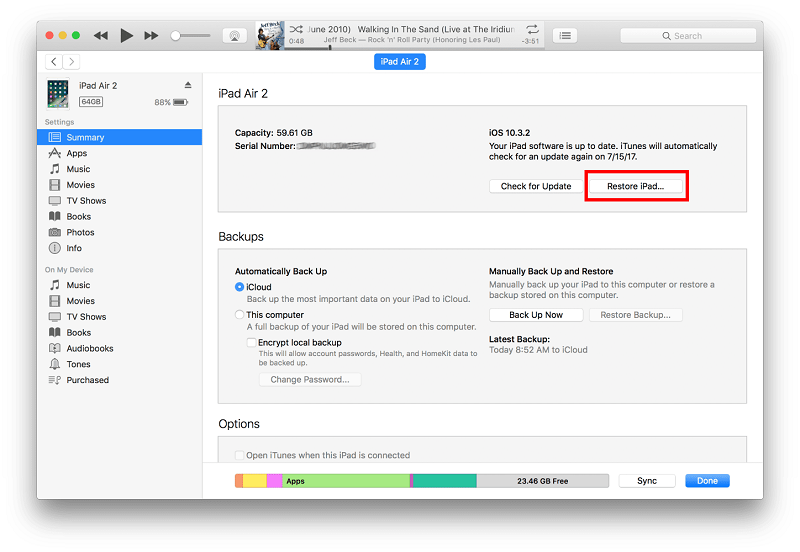
Task: Toggle shuffle playback icon
Action: [x=296, y=29]
